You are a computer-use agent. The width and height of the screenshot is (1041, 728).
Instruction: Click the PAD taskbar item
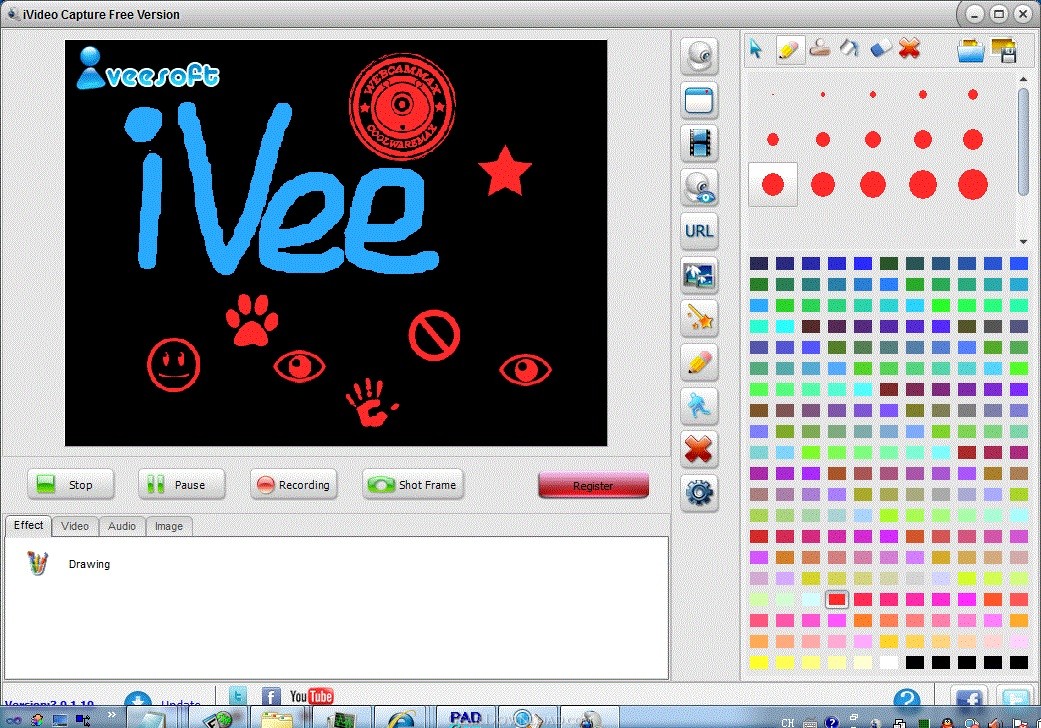click(x=465, y=719)
